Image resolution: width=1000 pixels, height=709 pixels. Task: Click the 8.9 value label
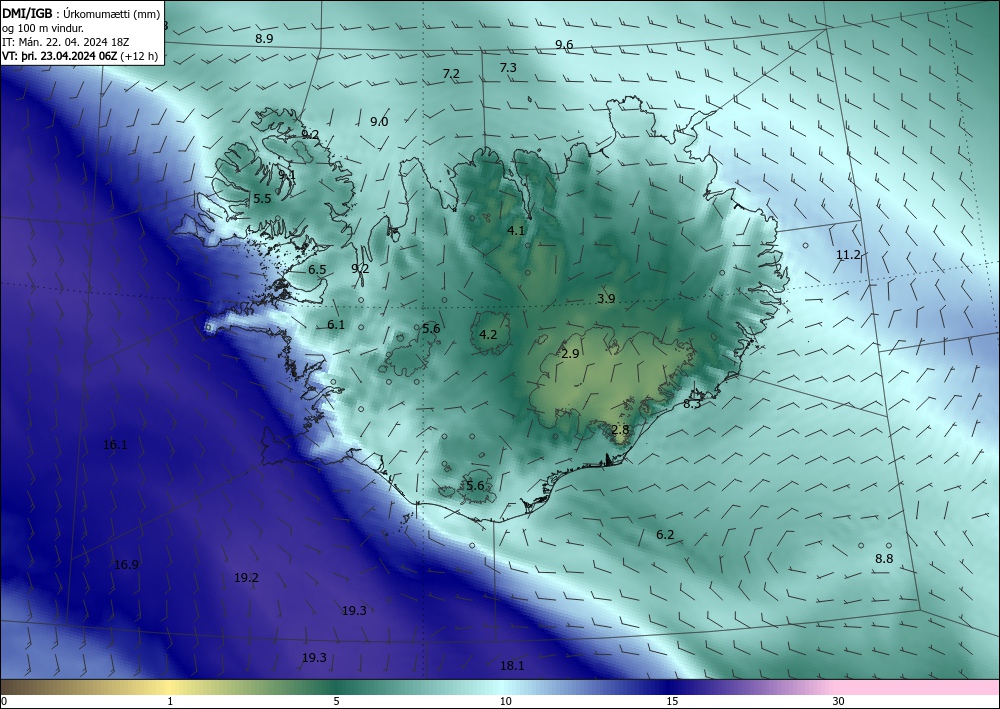coord(264,38)
